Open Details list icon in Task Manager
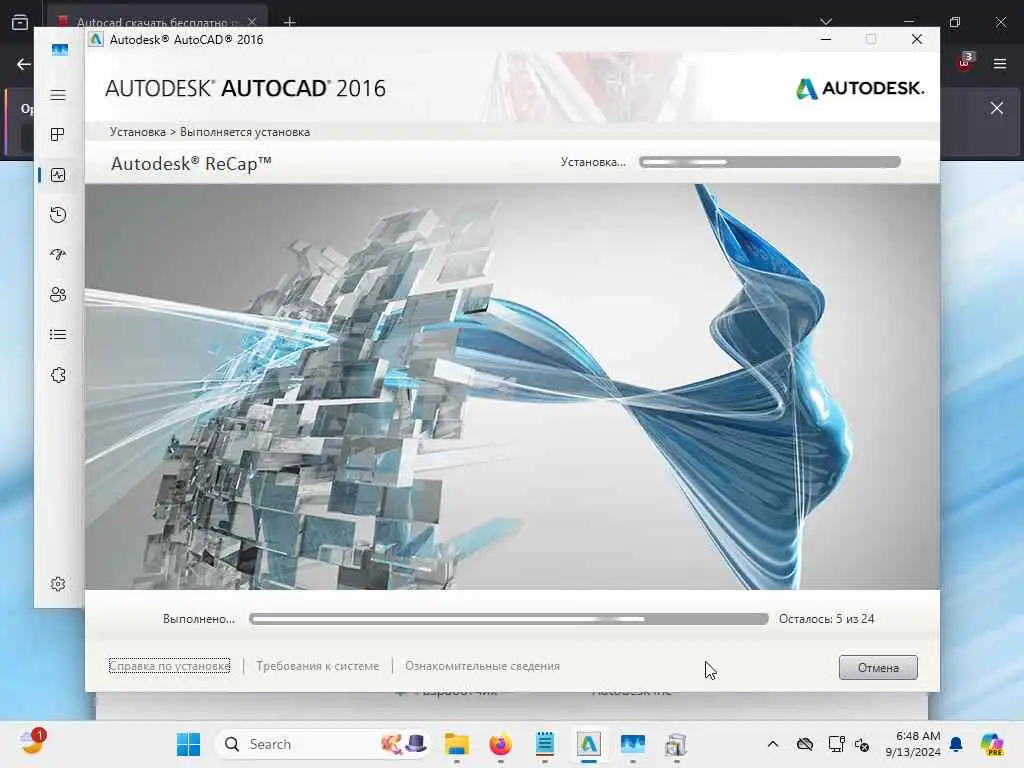The image size is (1024, 768). pos(58,335)
